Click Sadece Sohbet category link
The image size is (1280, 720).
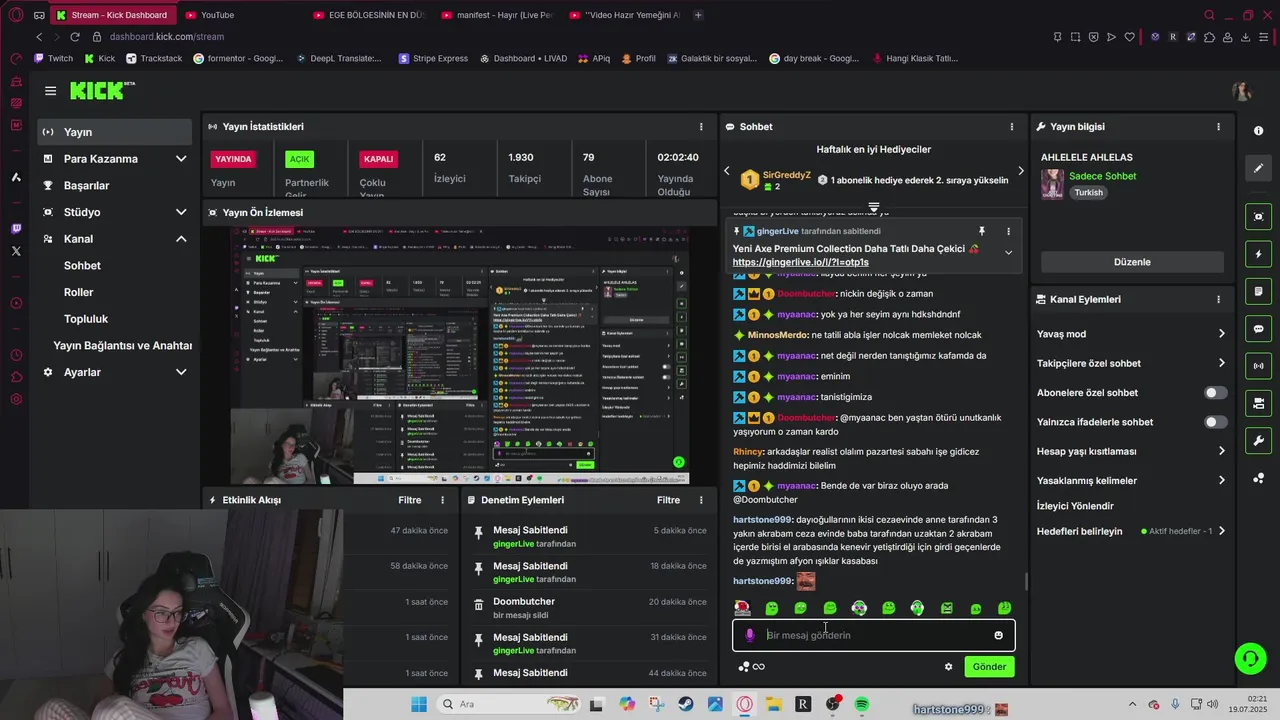tap(1102, 176)
